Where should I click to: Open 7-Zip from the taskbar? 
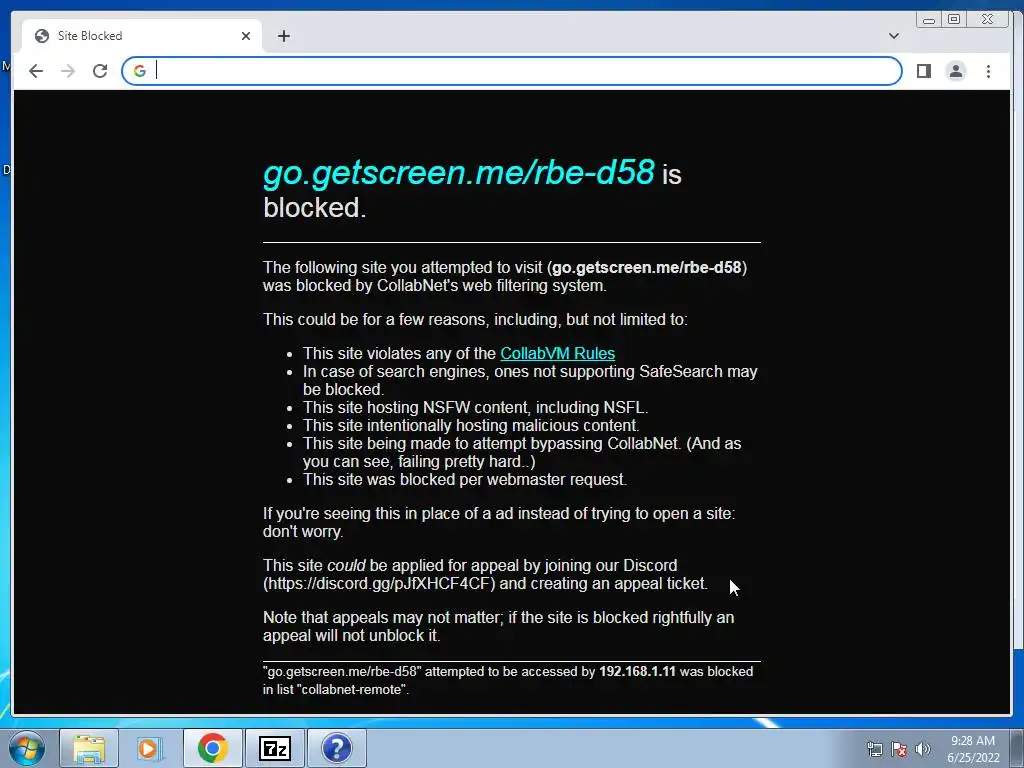coord(274,748)
